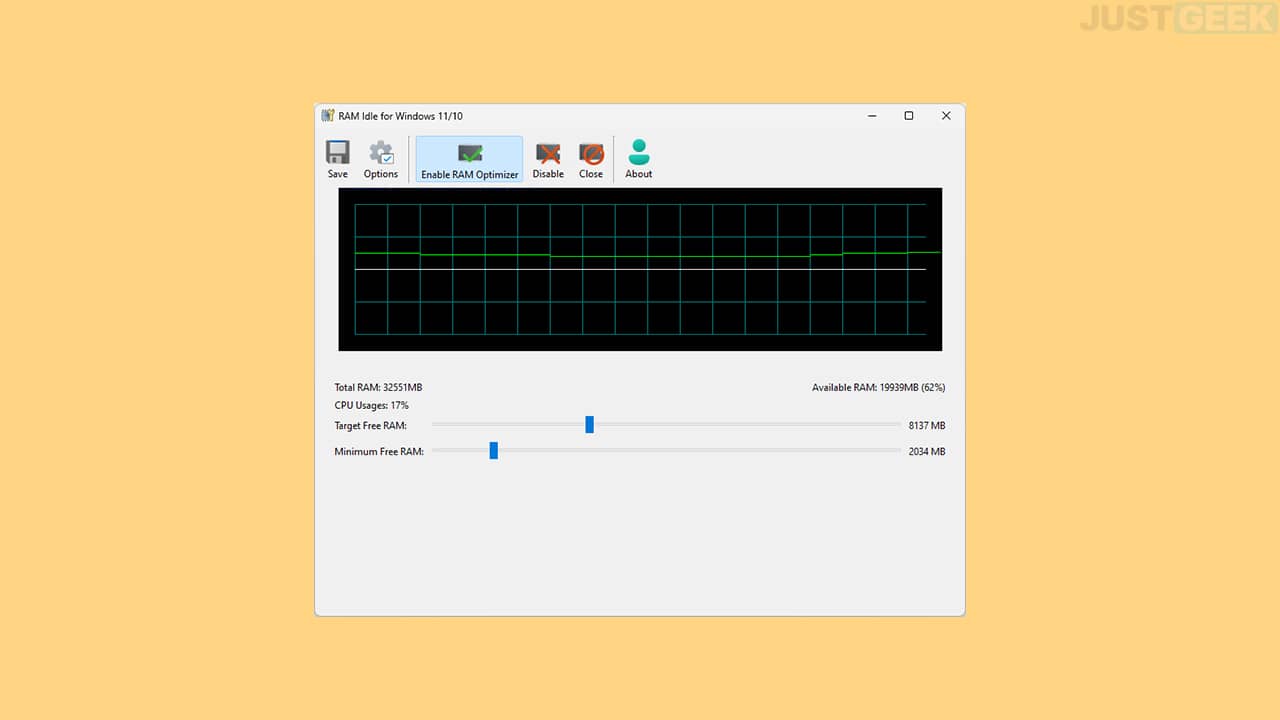
Task: Enable RAM Optimizer toolbar button
Action: [469, 160]
